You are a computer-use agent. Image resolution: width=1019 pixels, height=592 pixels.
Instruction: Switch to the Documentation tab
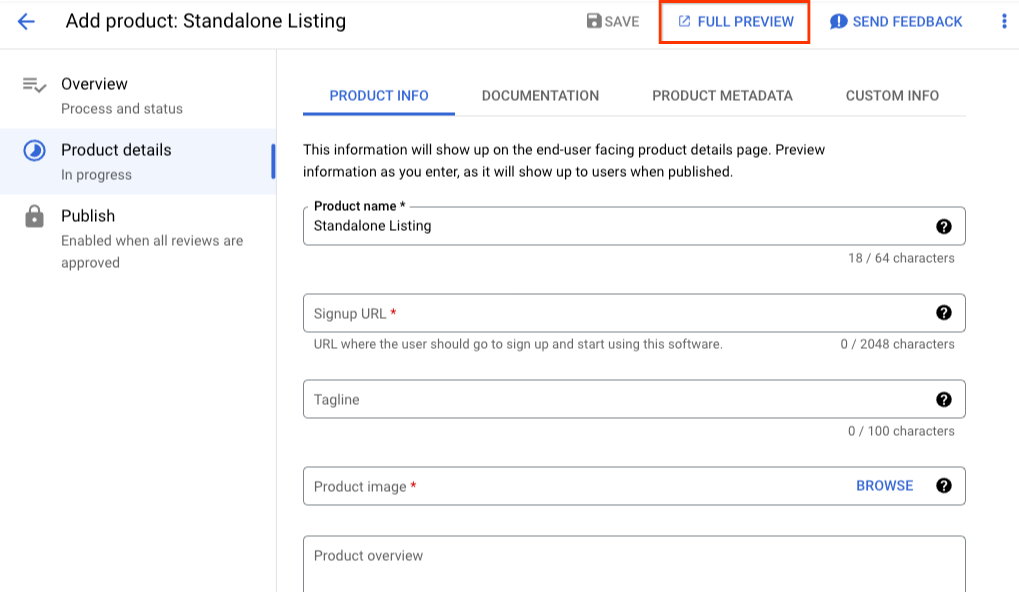point(540,96)
